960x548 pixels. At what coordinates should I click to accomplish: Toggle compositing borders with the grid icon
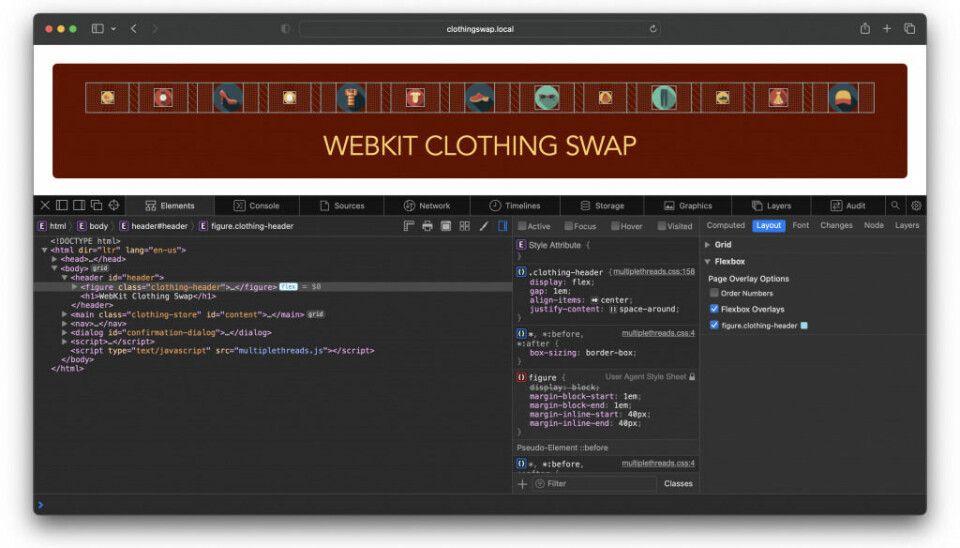(465, 226)
